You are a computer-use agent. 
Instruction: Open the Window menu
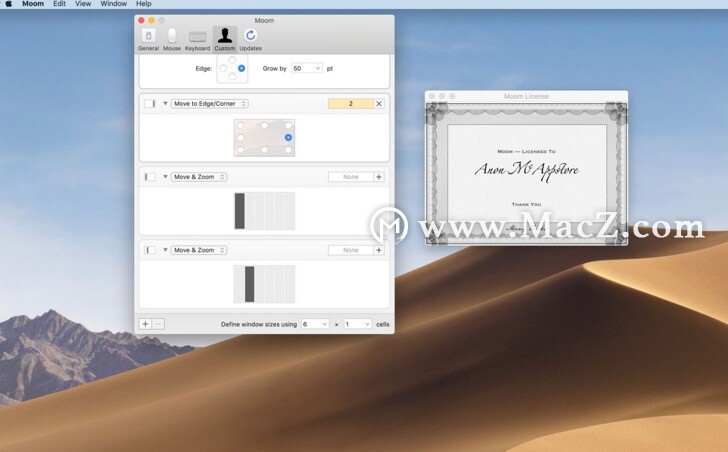point(114,4)
